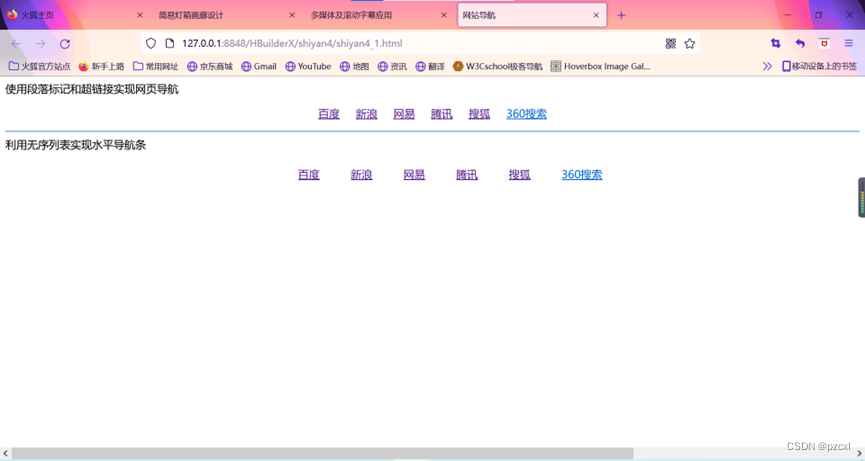Open 移动设备上的书签 bookmarks
This screenshot has height=461, width=865.
[x=819, y=66]
